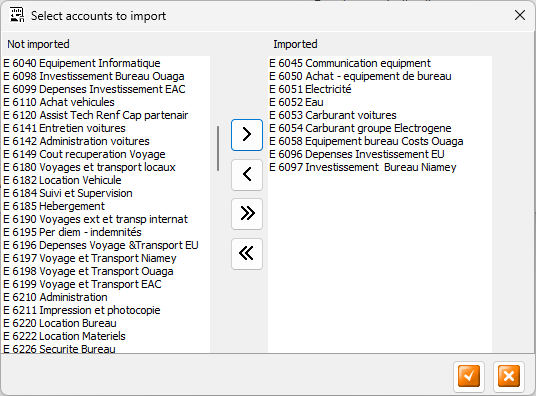Select E 6141 Entretien voitures

pyautogui.click(x=106, y=128)
